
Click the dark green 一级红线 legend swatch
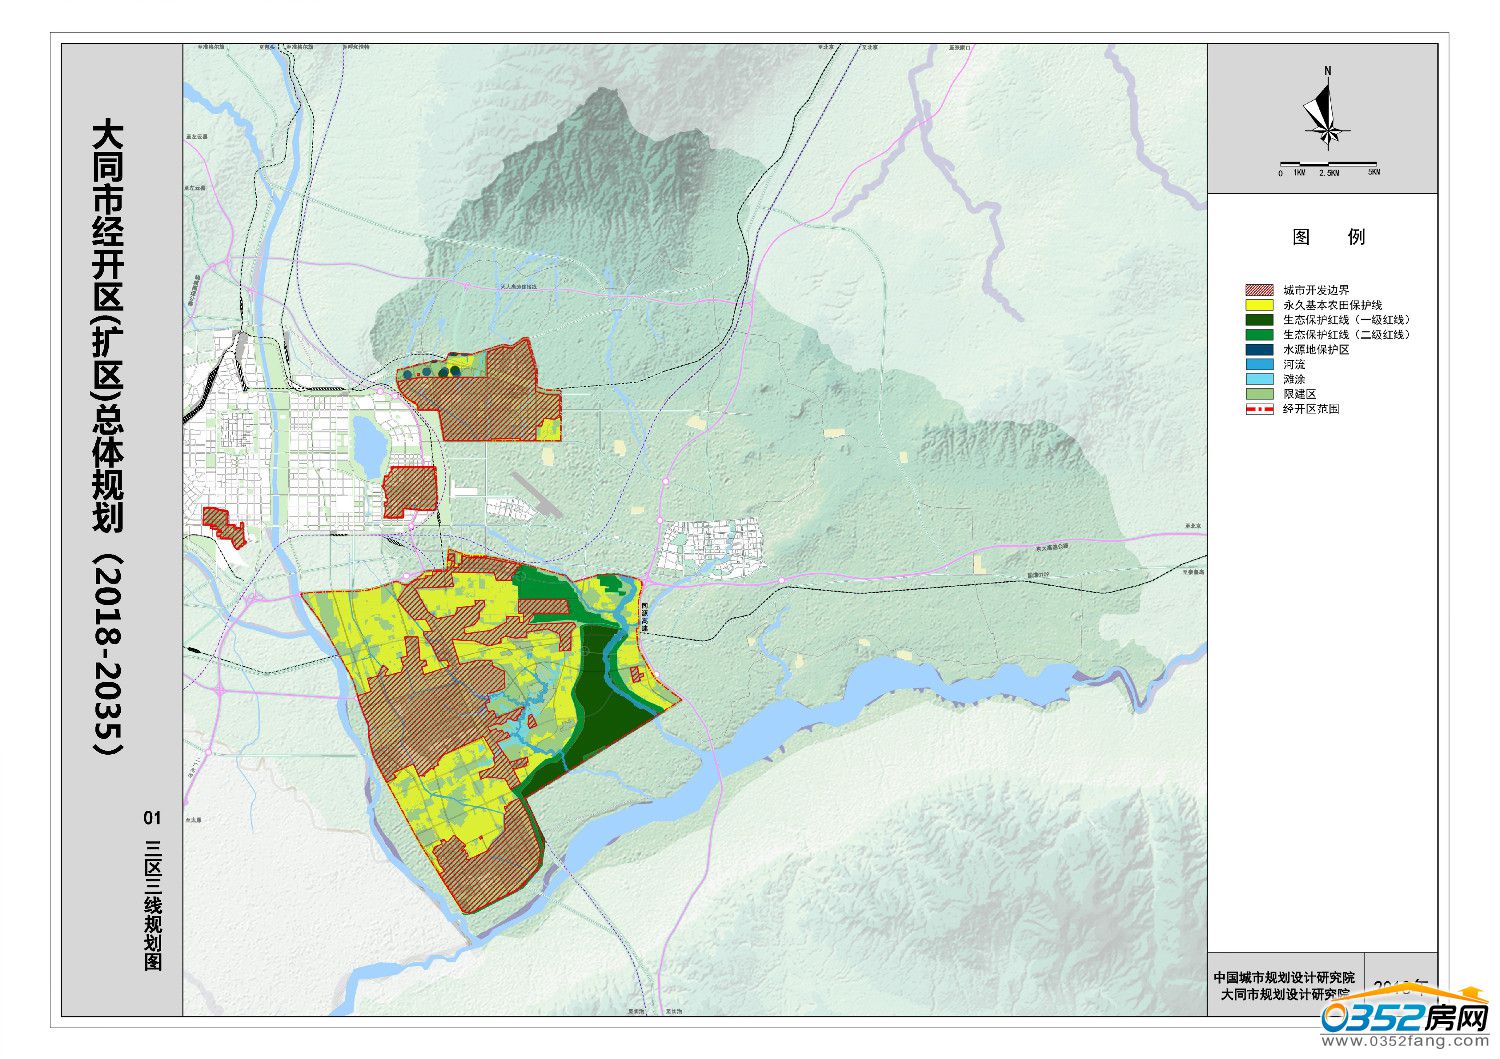pos(1259,320)
